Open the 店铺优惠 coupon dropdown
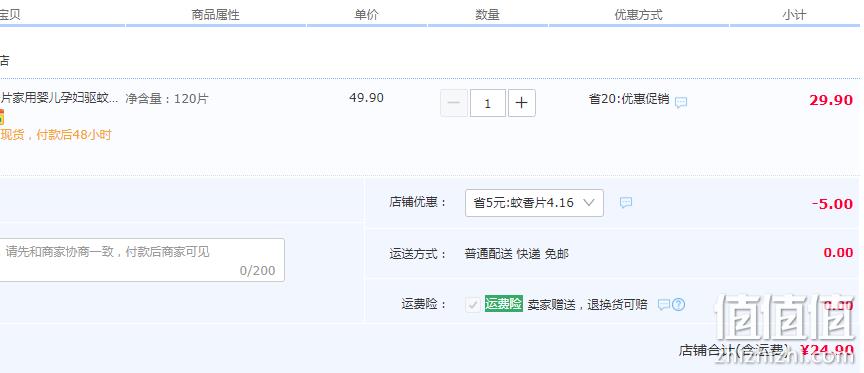The image size is (864, 373). click(534, 203)
